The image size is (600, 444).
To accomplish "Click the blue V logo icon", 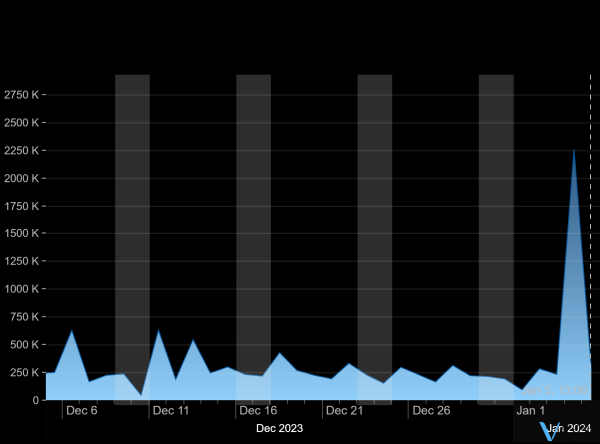I will (x=547, y=431).
